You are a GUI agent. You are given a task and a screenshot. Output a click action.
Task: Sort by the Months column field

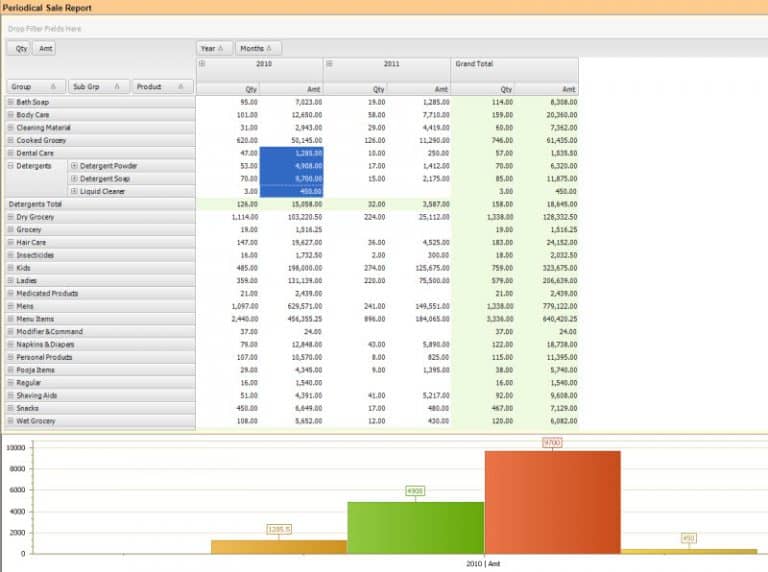pyautogui.click(x=259, y=48)
